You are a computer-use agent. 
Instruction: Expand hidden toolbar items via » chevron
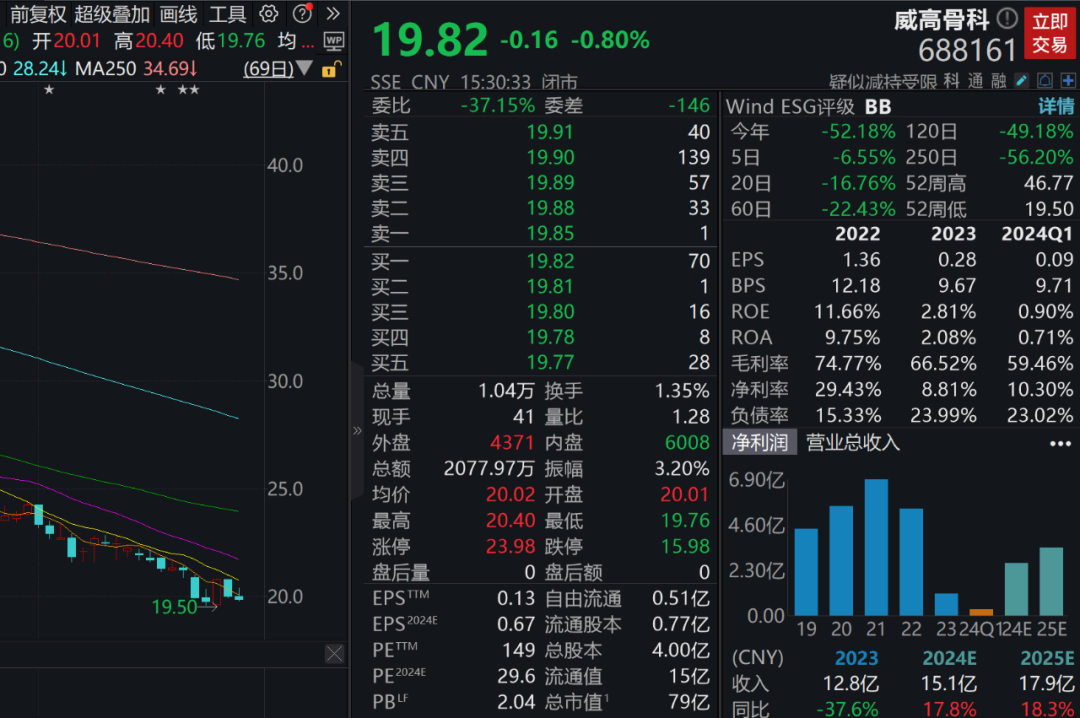click(331, 13)
